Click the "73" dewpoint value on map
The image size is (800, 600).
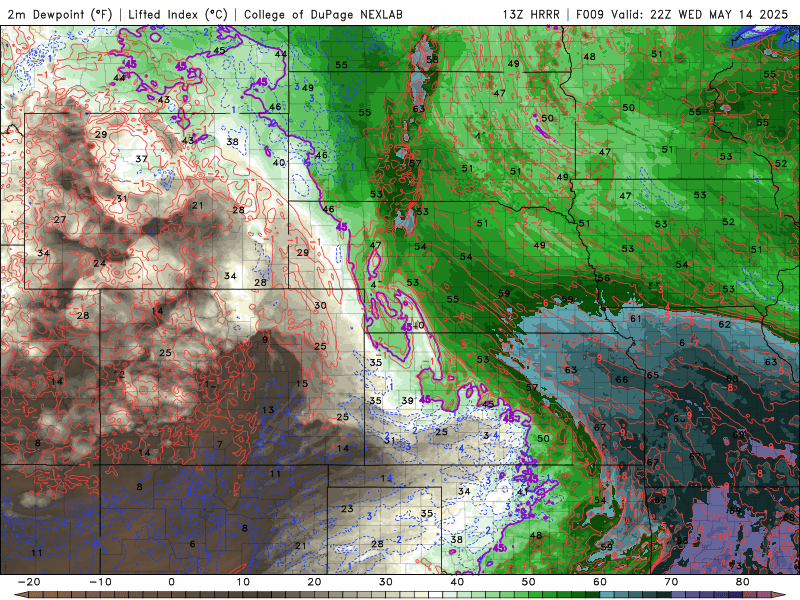click(736, 566)
